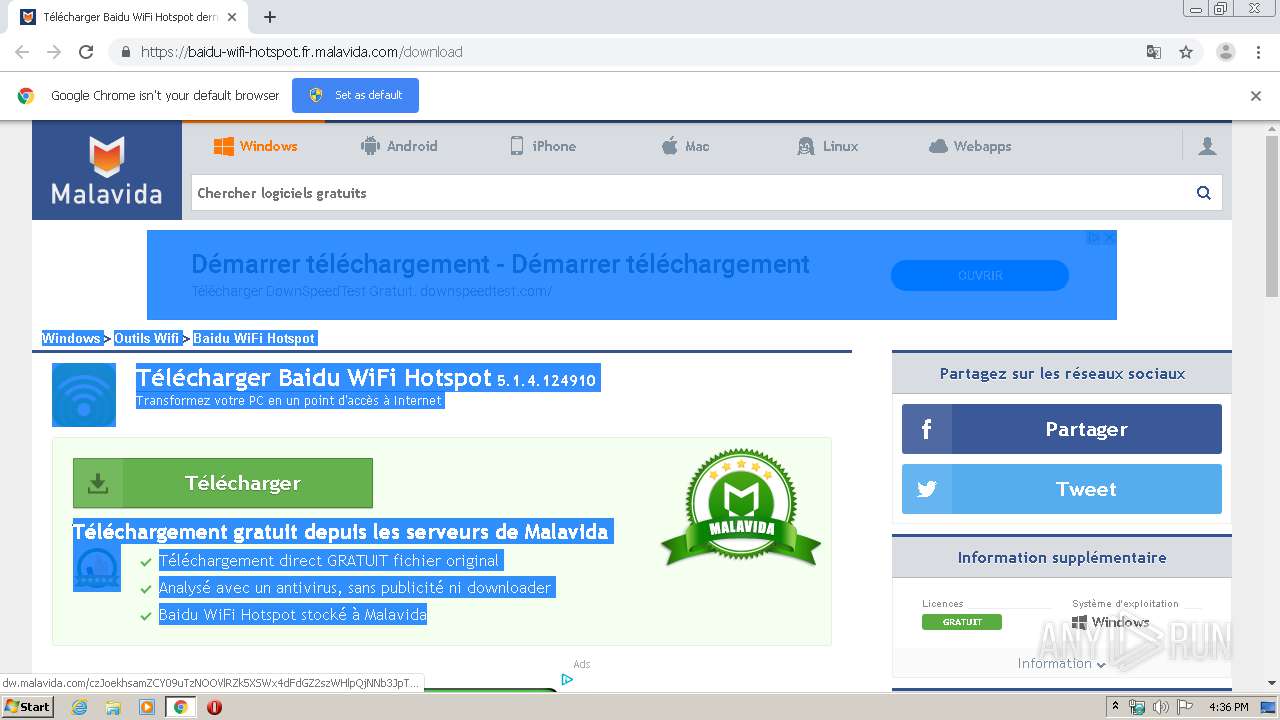Click the green Télécharger button
Viewport: 1280px width, 720px height.
223,483
